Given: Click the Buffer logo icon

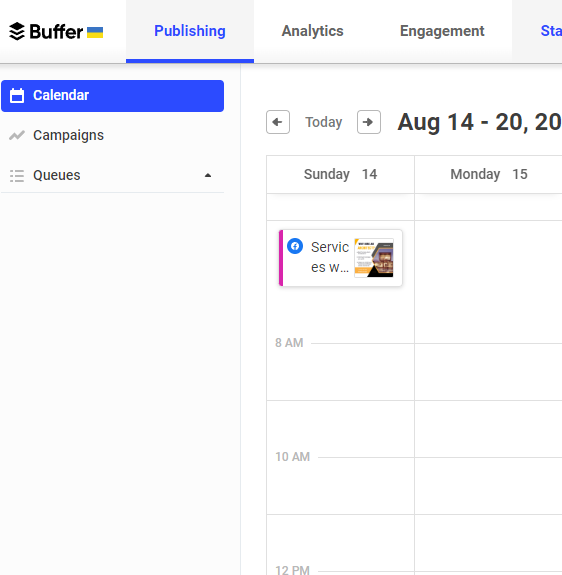Looking at the screenshot, I should click(16, 32).
